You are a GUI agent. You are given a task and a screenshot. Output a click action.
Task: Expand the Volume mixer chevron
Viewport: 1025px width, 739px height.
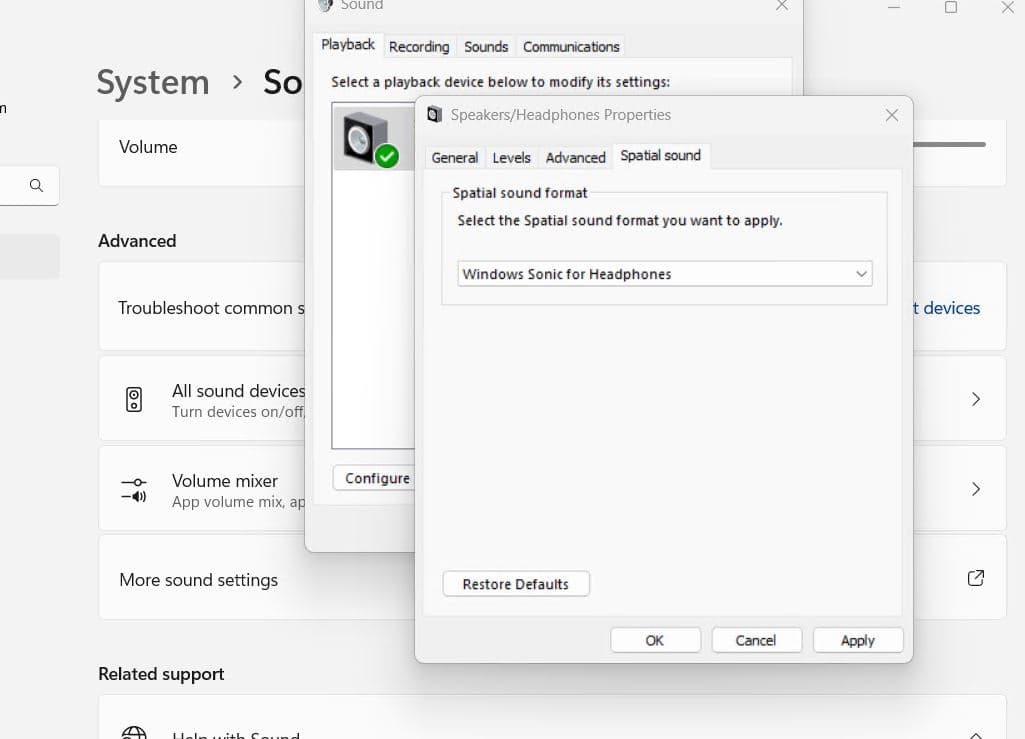tap(975, 490)
